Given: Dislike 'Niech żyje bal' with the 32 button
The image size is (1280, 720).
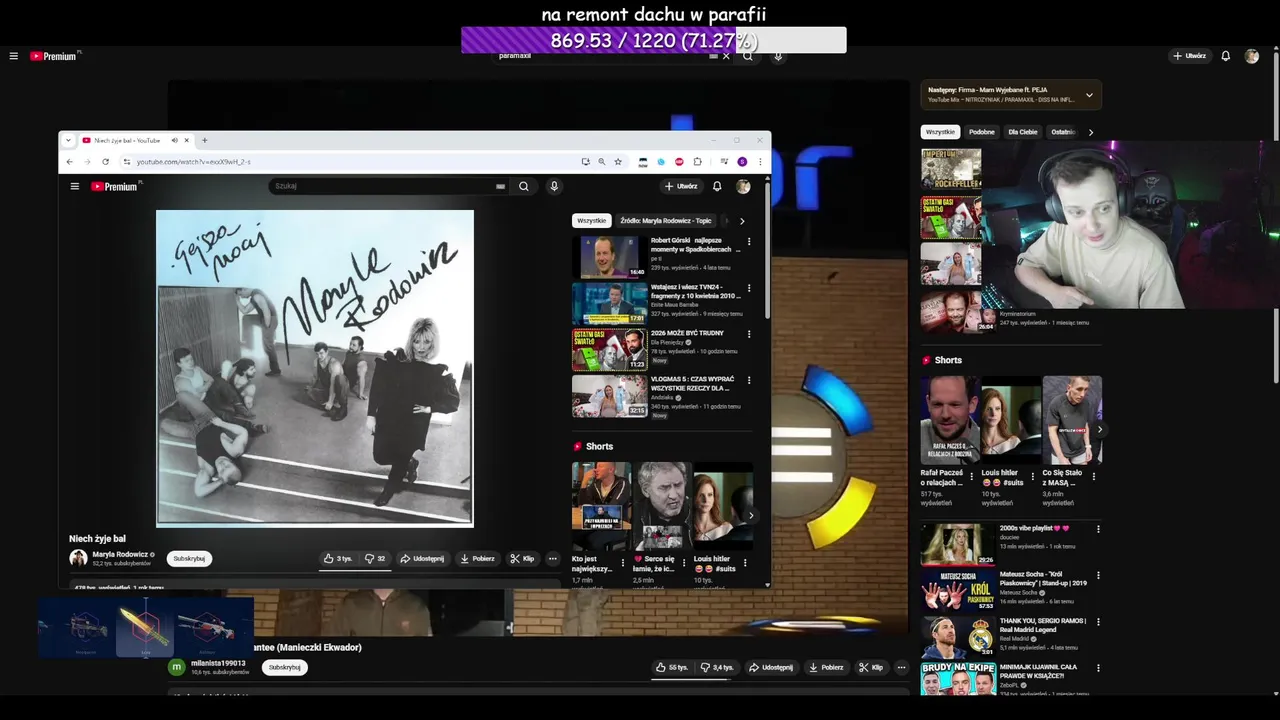Looking at the screenshot, I should click(x=375, y=559).
